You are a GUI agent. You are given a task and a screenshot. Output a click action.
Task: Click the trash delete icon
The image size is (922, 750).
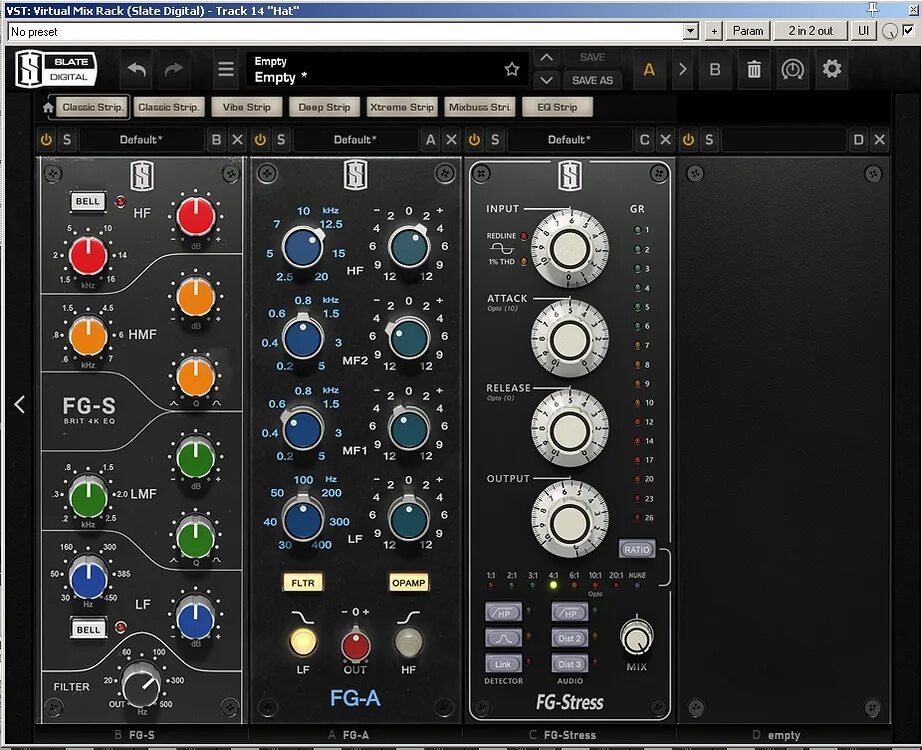pos(754,69)
